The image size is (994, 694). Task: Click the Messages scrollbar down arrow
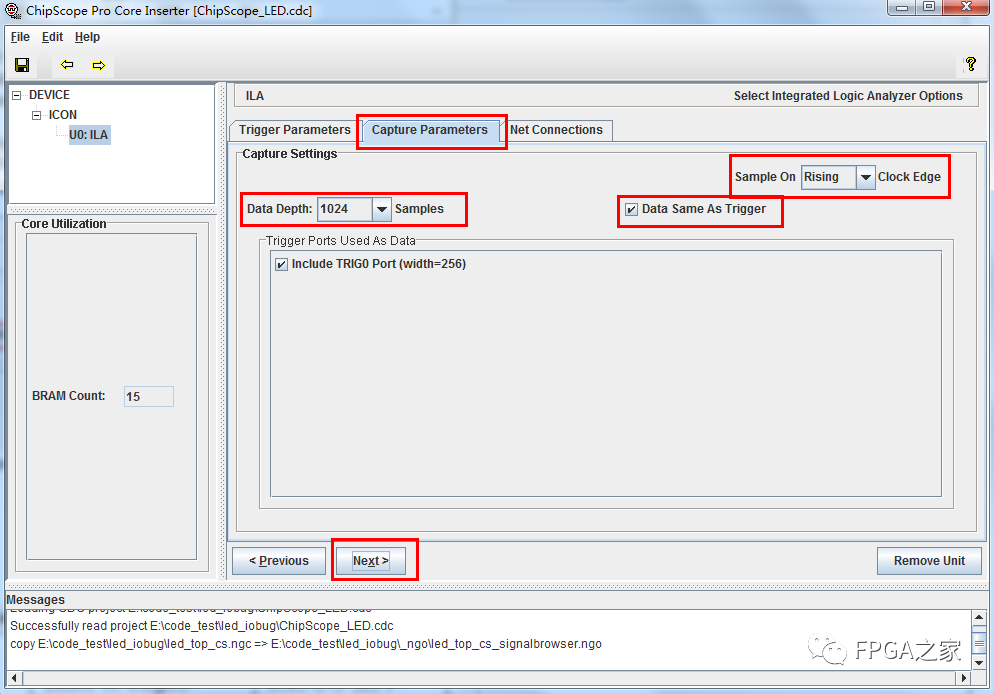(979, 663)
